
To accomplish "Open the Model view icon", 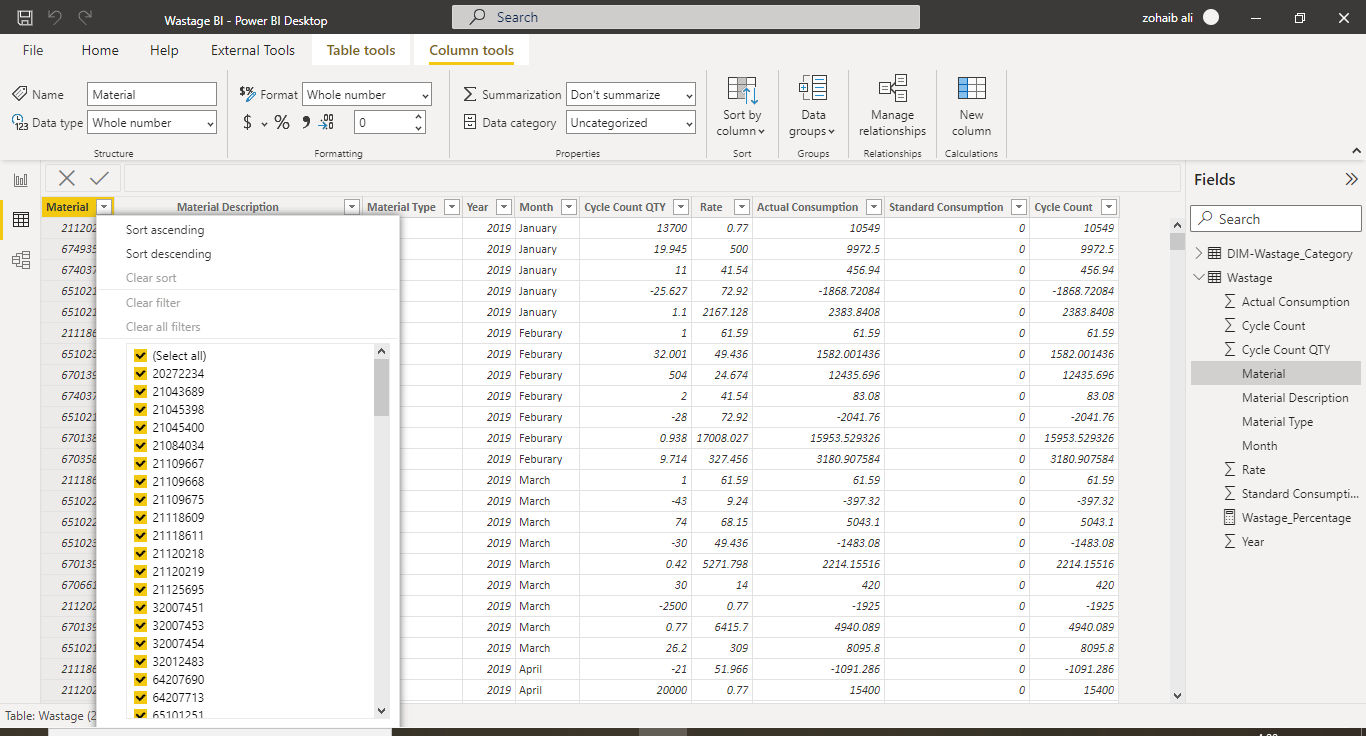I will click(20, 260).
